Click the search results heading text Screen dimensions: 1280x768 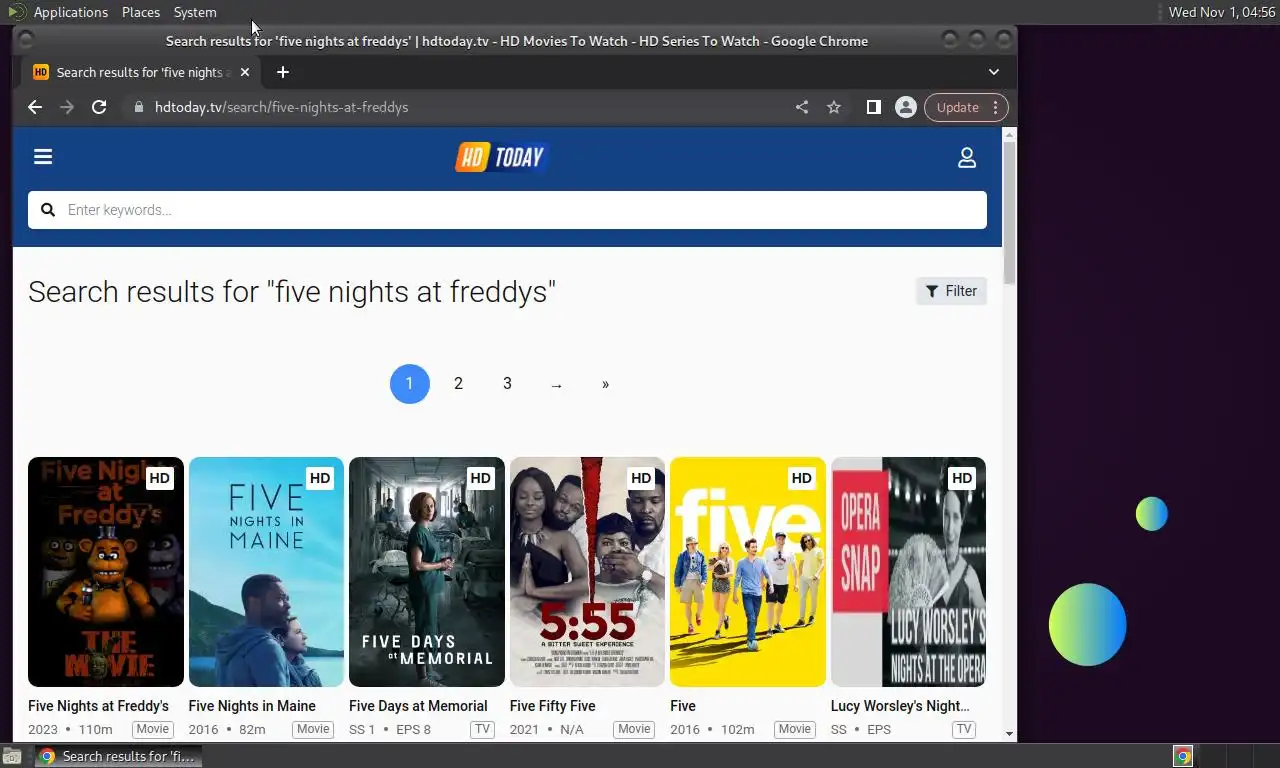pyautogui.click(x=292, y=291)
